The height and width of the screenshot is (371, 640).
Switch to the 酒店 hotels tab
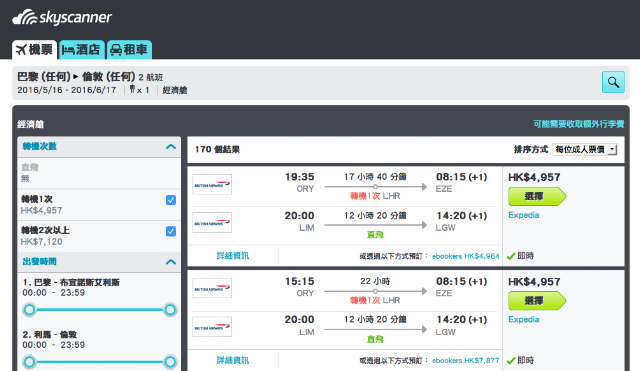click(82, 50)
